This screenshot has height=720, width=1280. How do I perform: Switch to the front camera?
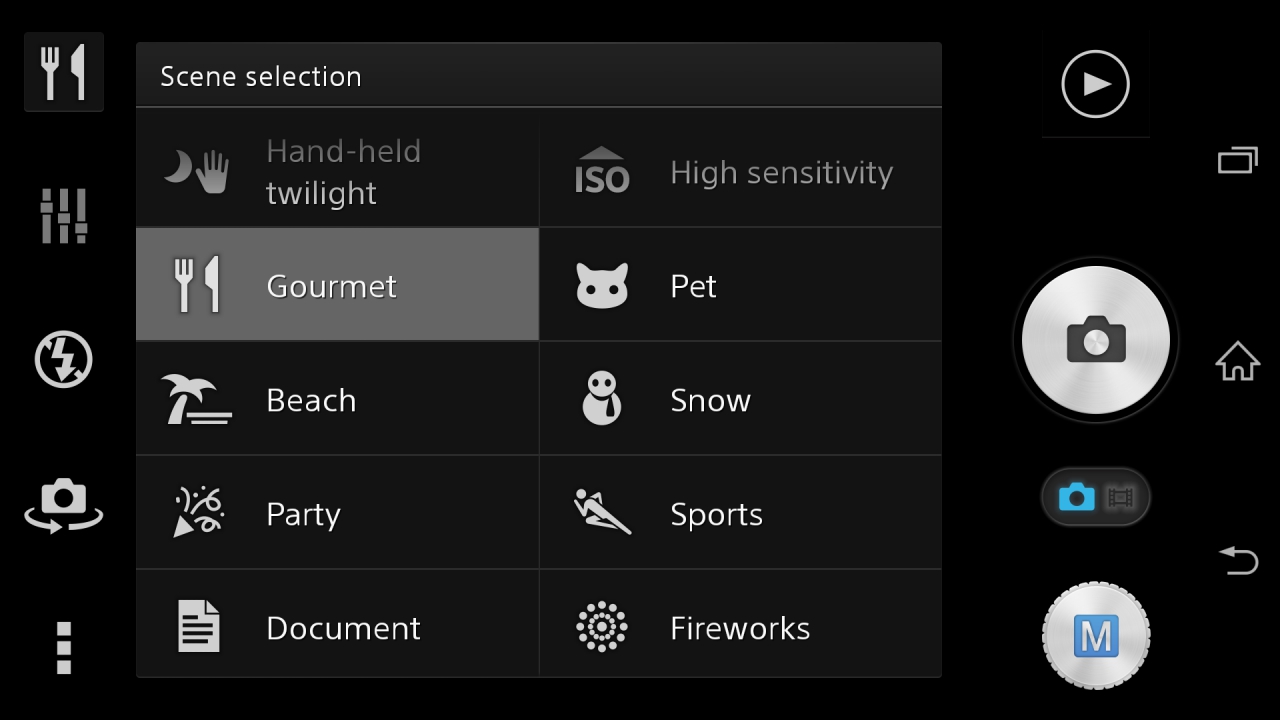tap(64, 504)
